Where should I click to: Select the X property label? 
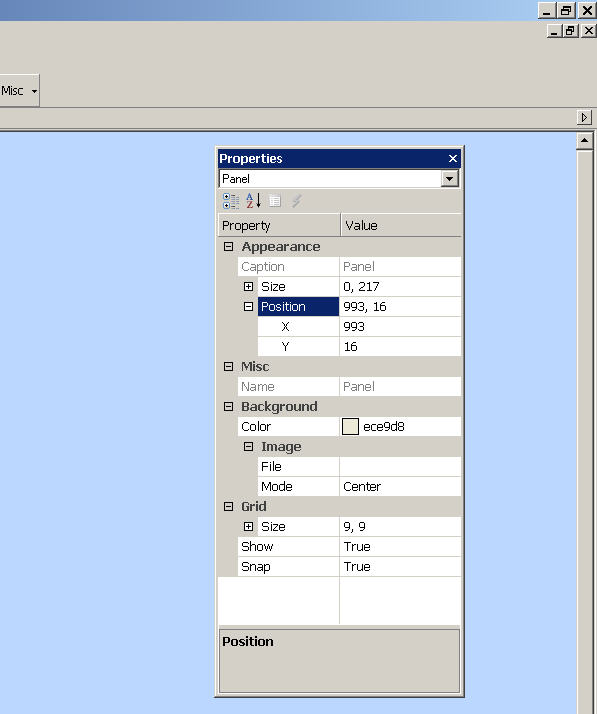point(298,326)
